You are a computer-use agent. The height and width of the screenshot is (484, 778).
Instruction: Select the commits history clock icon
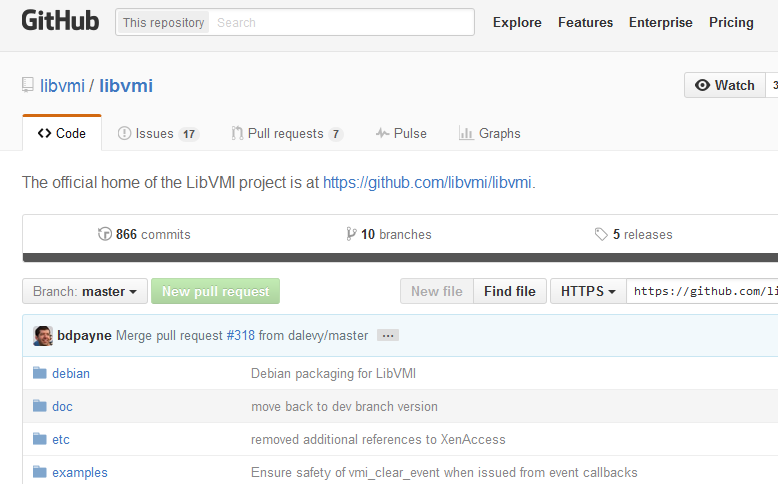pos(105,234)
